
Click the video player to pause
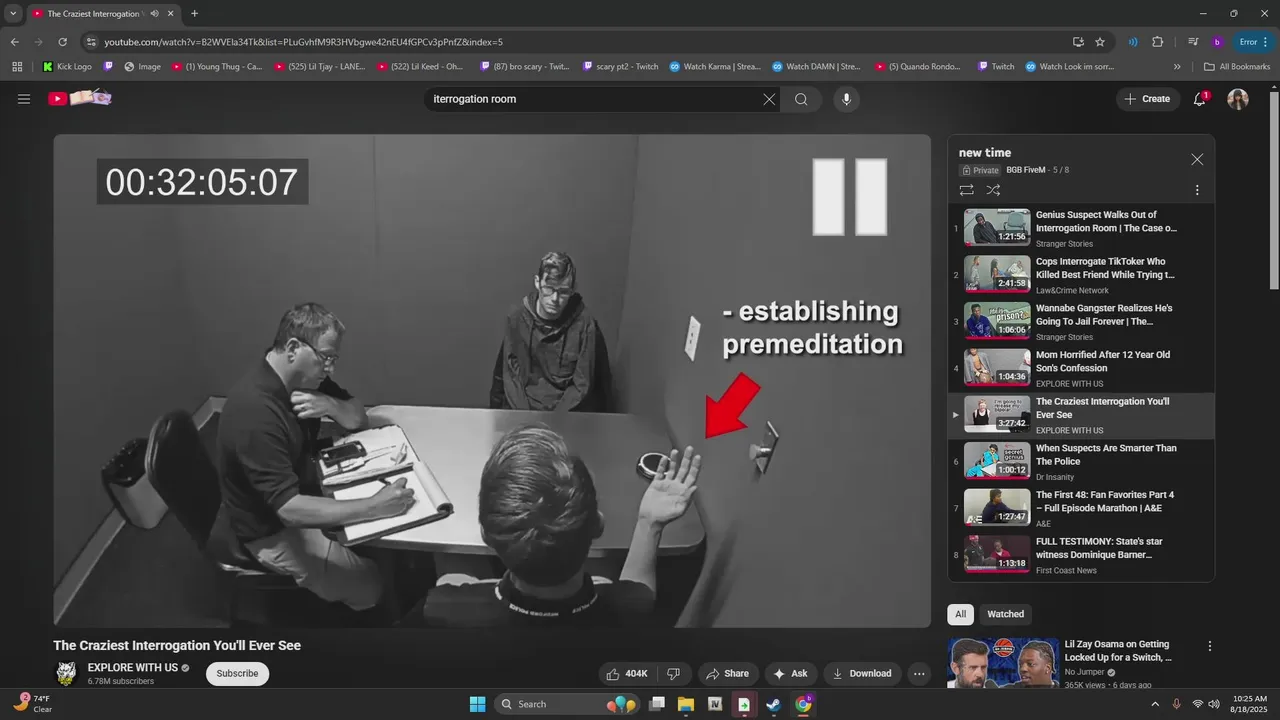click(492, 381)
